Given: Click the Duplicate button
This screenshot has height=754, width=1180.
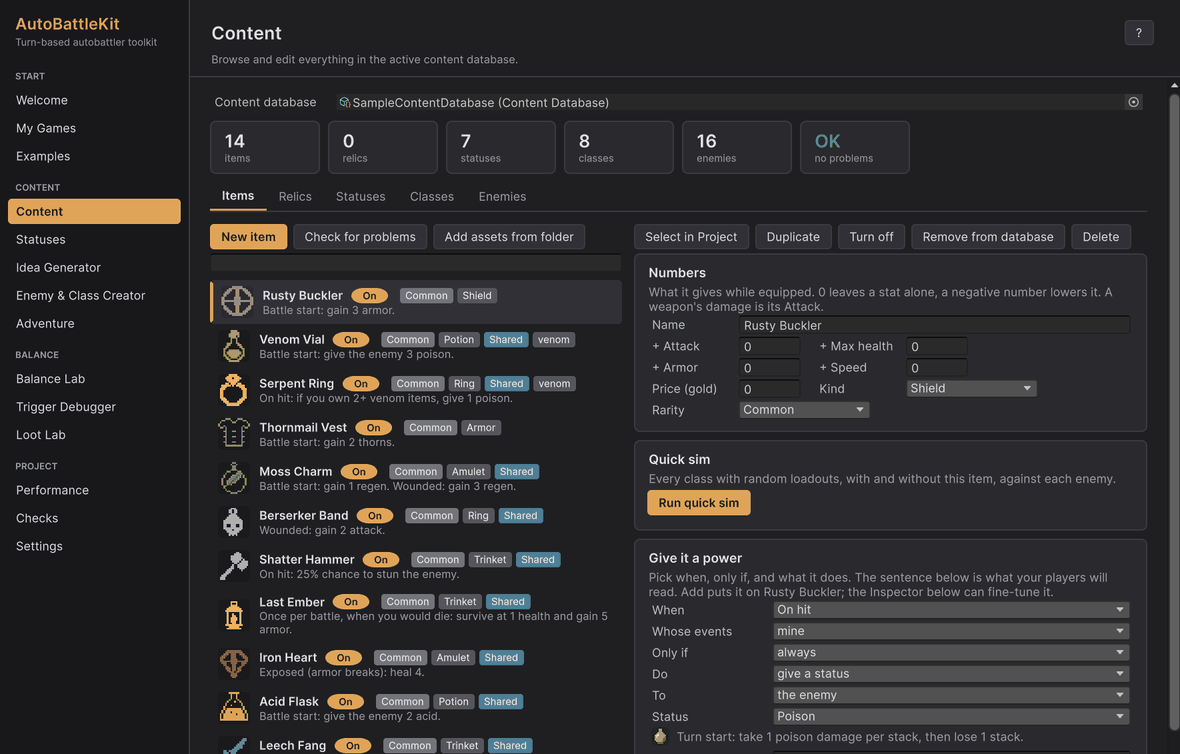Looking at the screenshot, I should pyautogui.click(x=793, y=236).
